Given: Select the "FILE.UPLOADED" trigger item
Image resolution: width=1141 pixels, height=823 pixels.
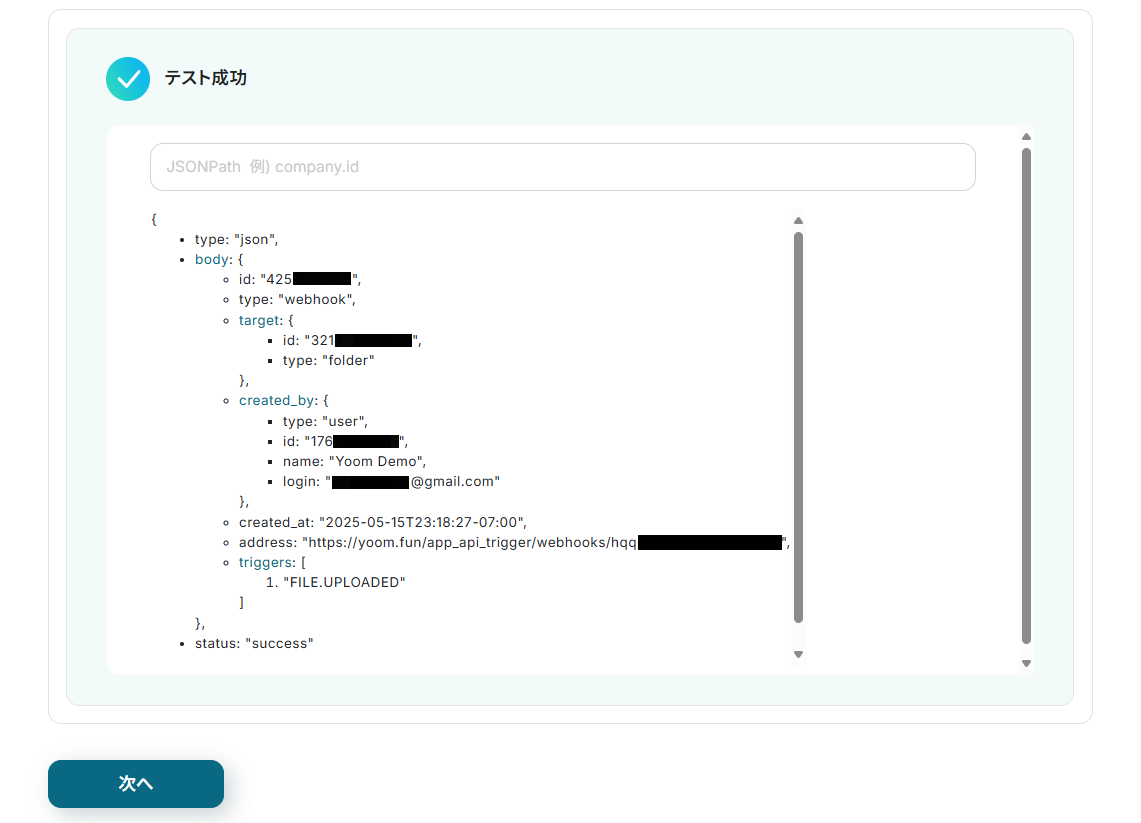Looking at the screenshot, I should click(x=344, y=582).
